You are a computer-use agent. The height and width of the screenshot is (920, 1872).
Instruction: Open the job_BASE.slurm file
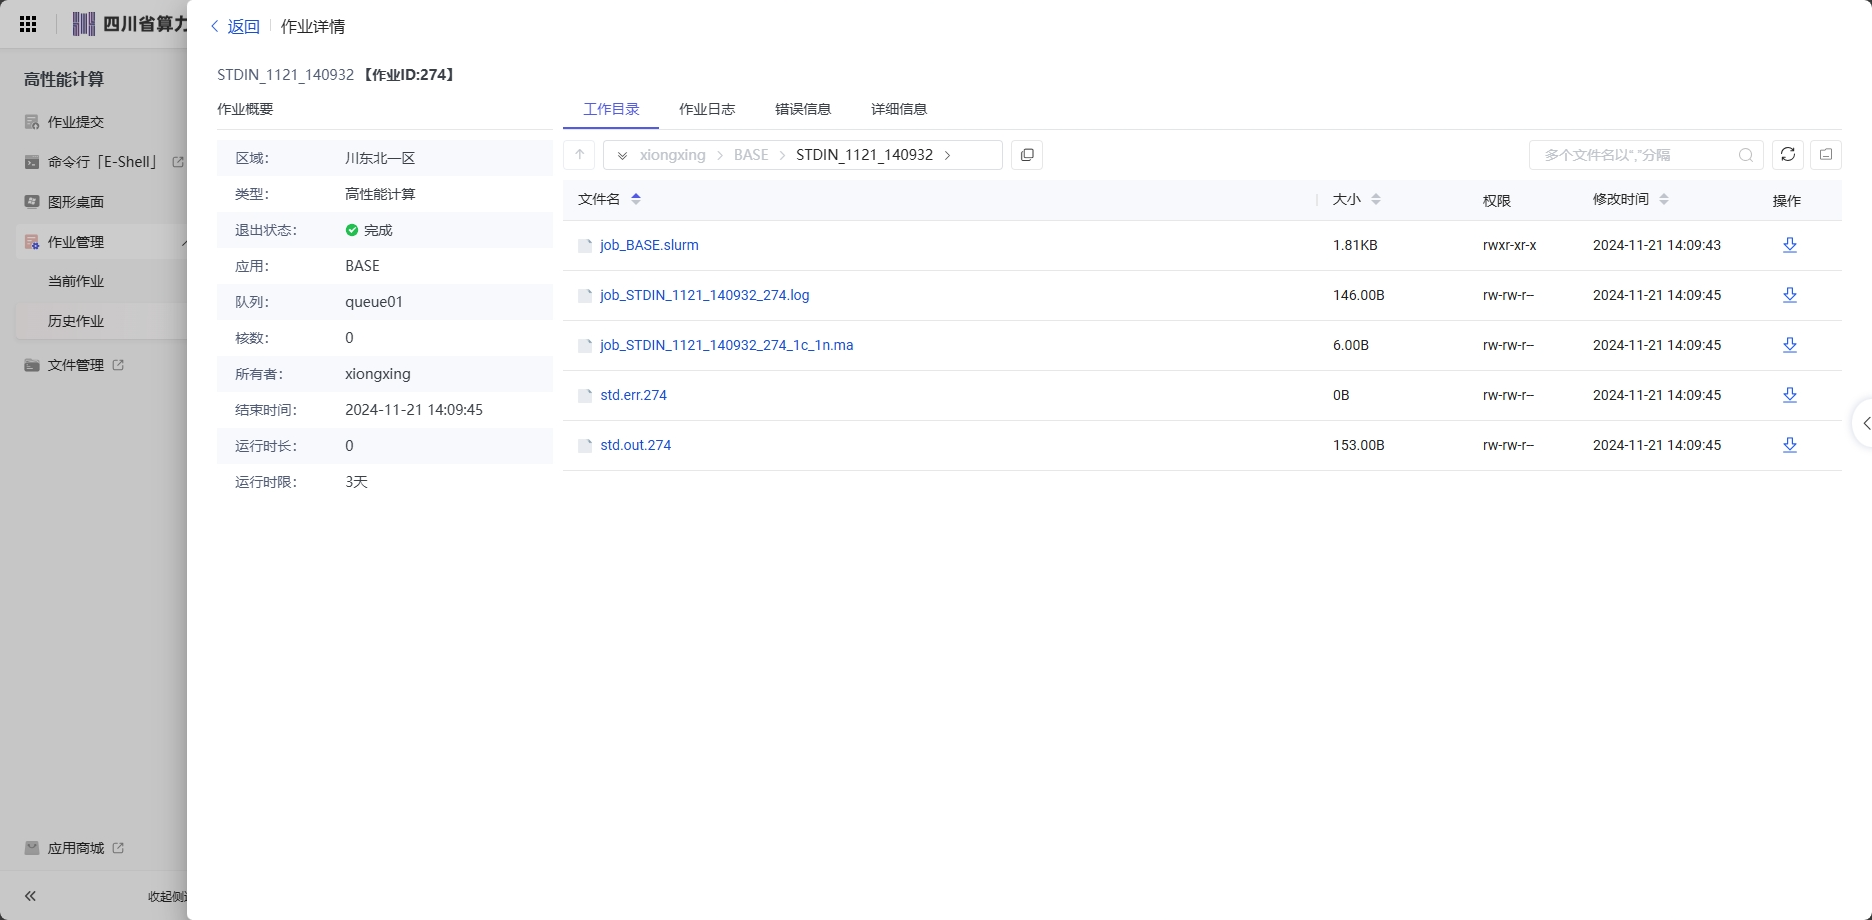pyautogui.click(x=649, y=245)
